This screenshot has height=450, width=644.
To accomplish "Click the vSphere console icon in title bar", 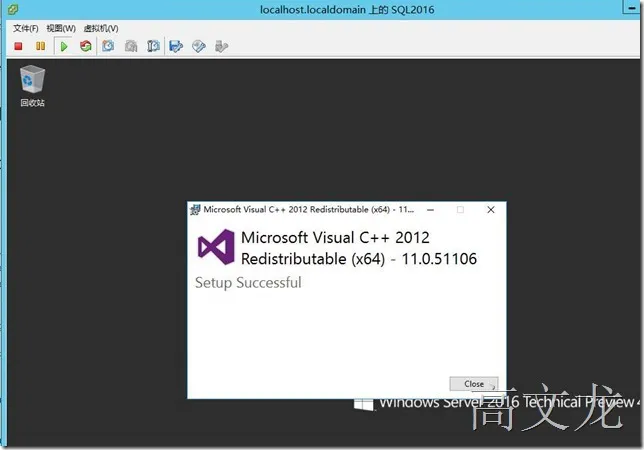I will [13, 9].
